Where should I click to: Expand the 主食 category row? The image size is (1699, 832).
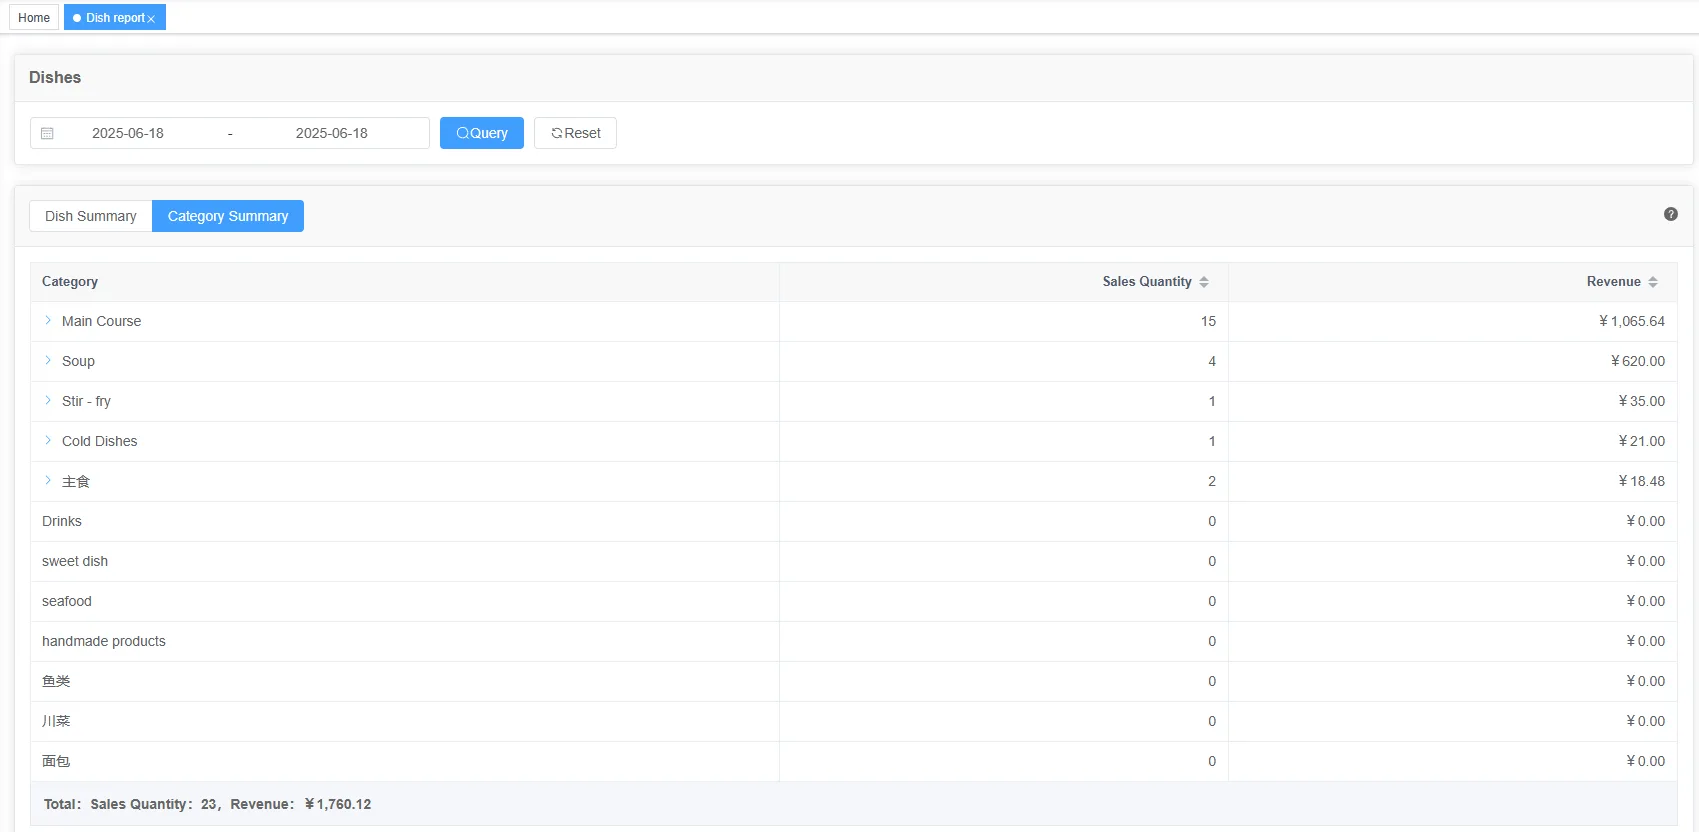point(48,480)
